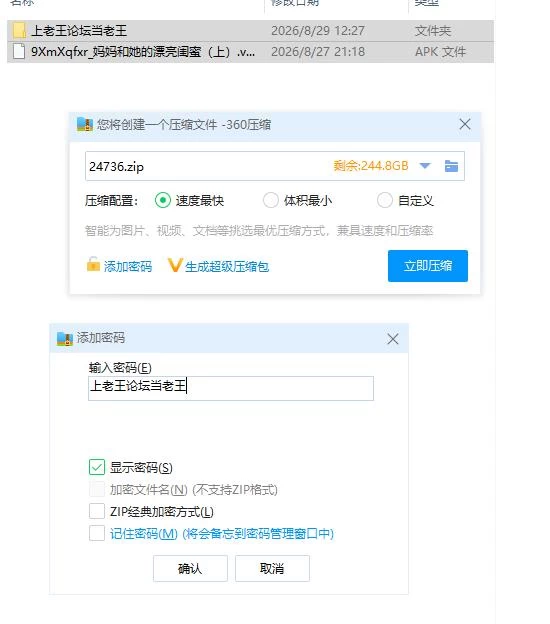This screenshot has height=624, width=550.
Task: Click the APK file icon in list
Action: (19, 51)
